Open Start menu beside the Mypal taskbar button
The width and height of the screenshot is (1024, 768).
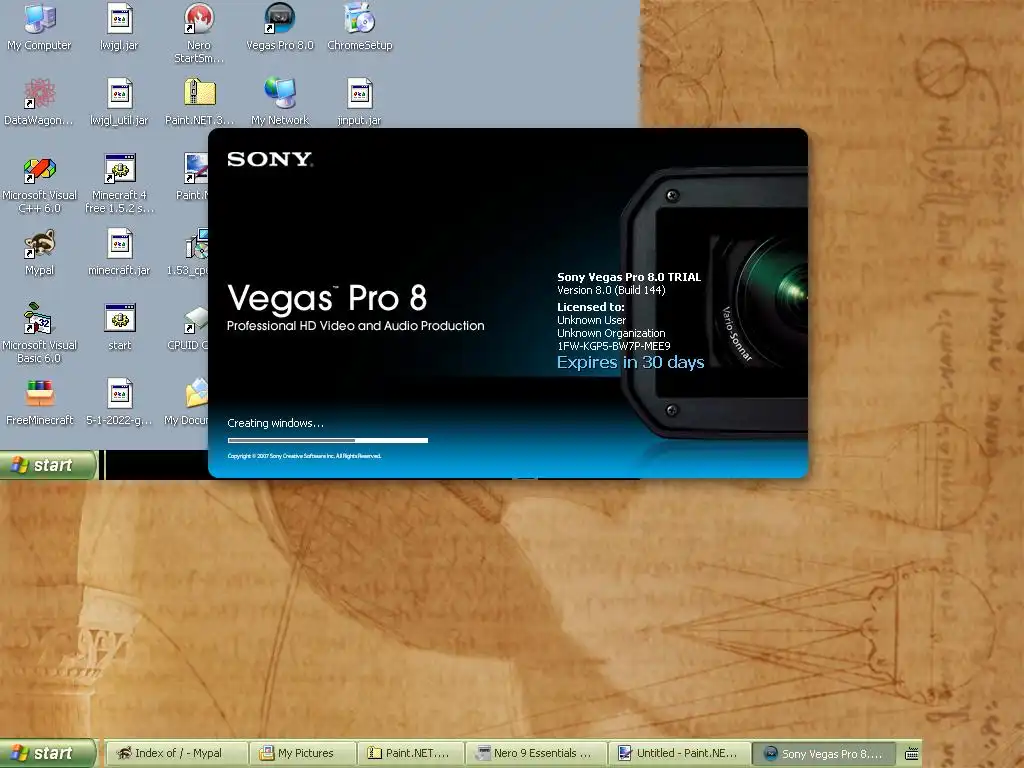click(x=48, y=753)
